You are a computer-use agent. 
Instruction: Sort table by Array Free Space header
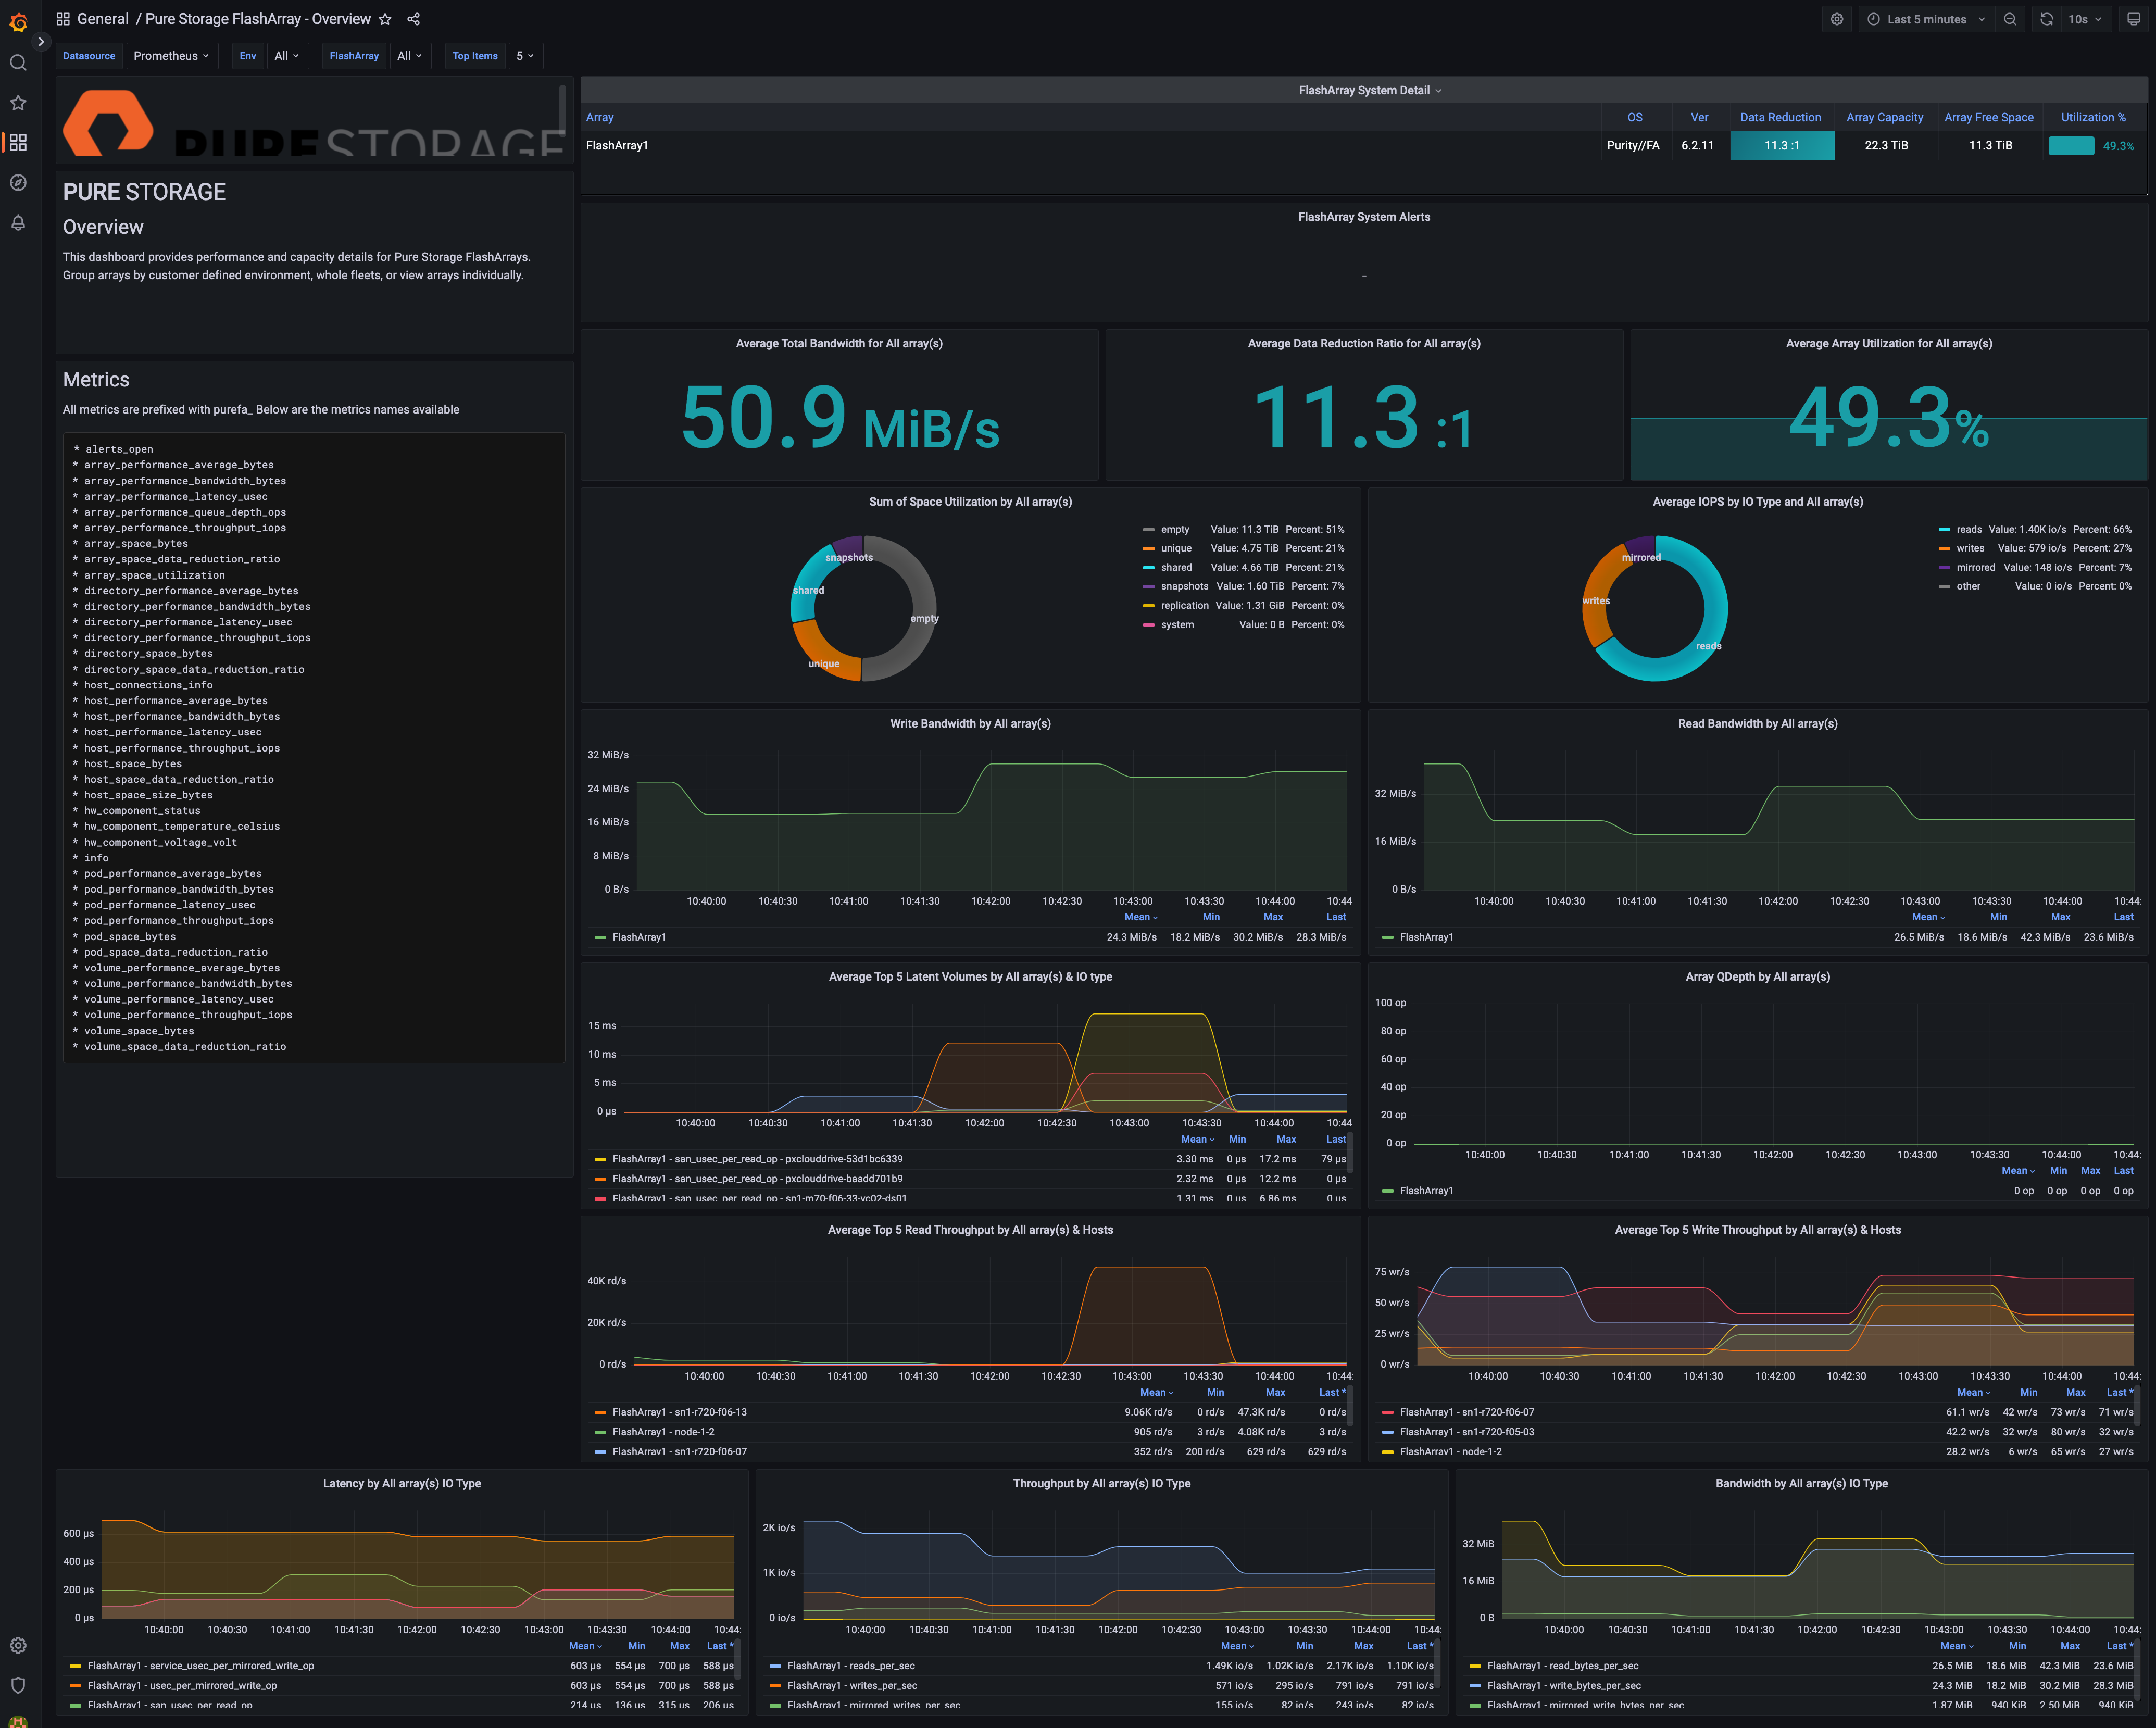tap(1988, 117)
